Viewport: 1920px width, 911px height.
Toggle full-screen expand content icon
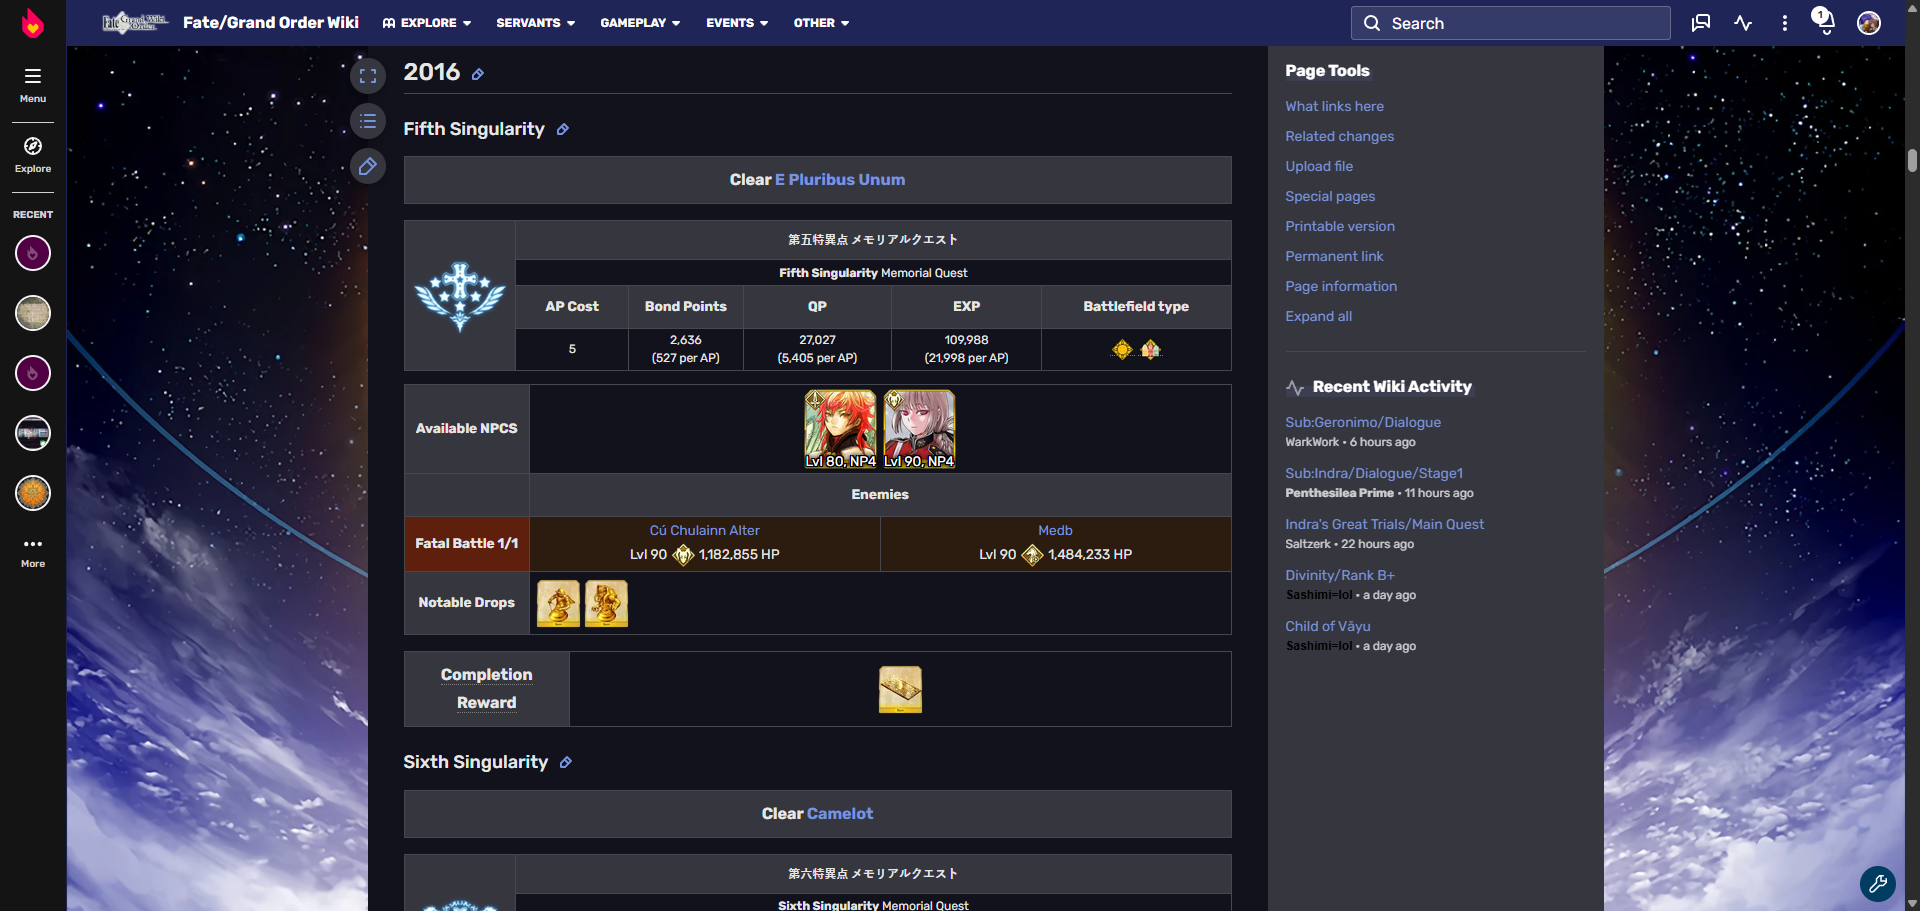coord(368,76)
